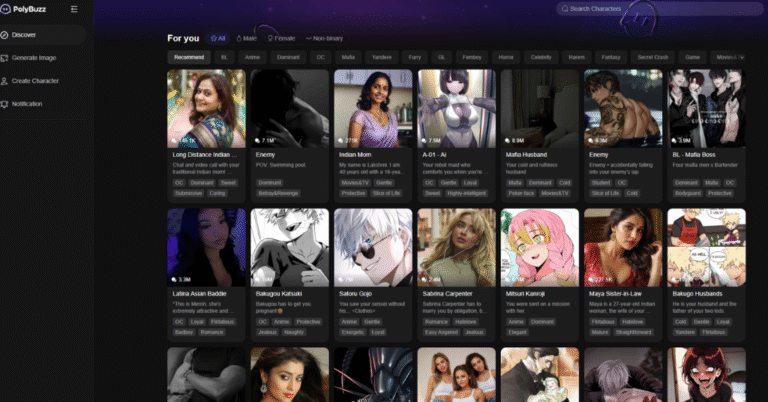The image size is (768, 402).
Task: Select the Recommend category tab
Action: [189, 57]
